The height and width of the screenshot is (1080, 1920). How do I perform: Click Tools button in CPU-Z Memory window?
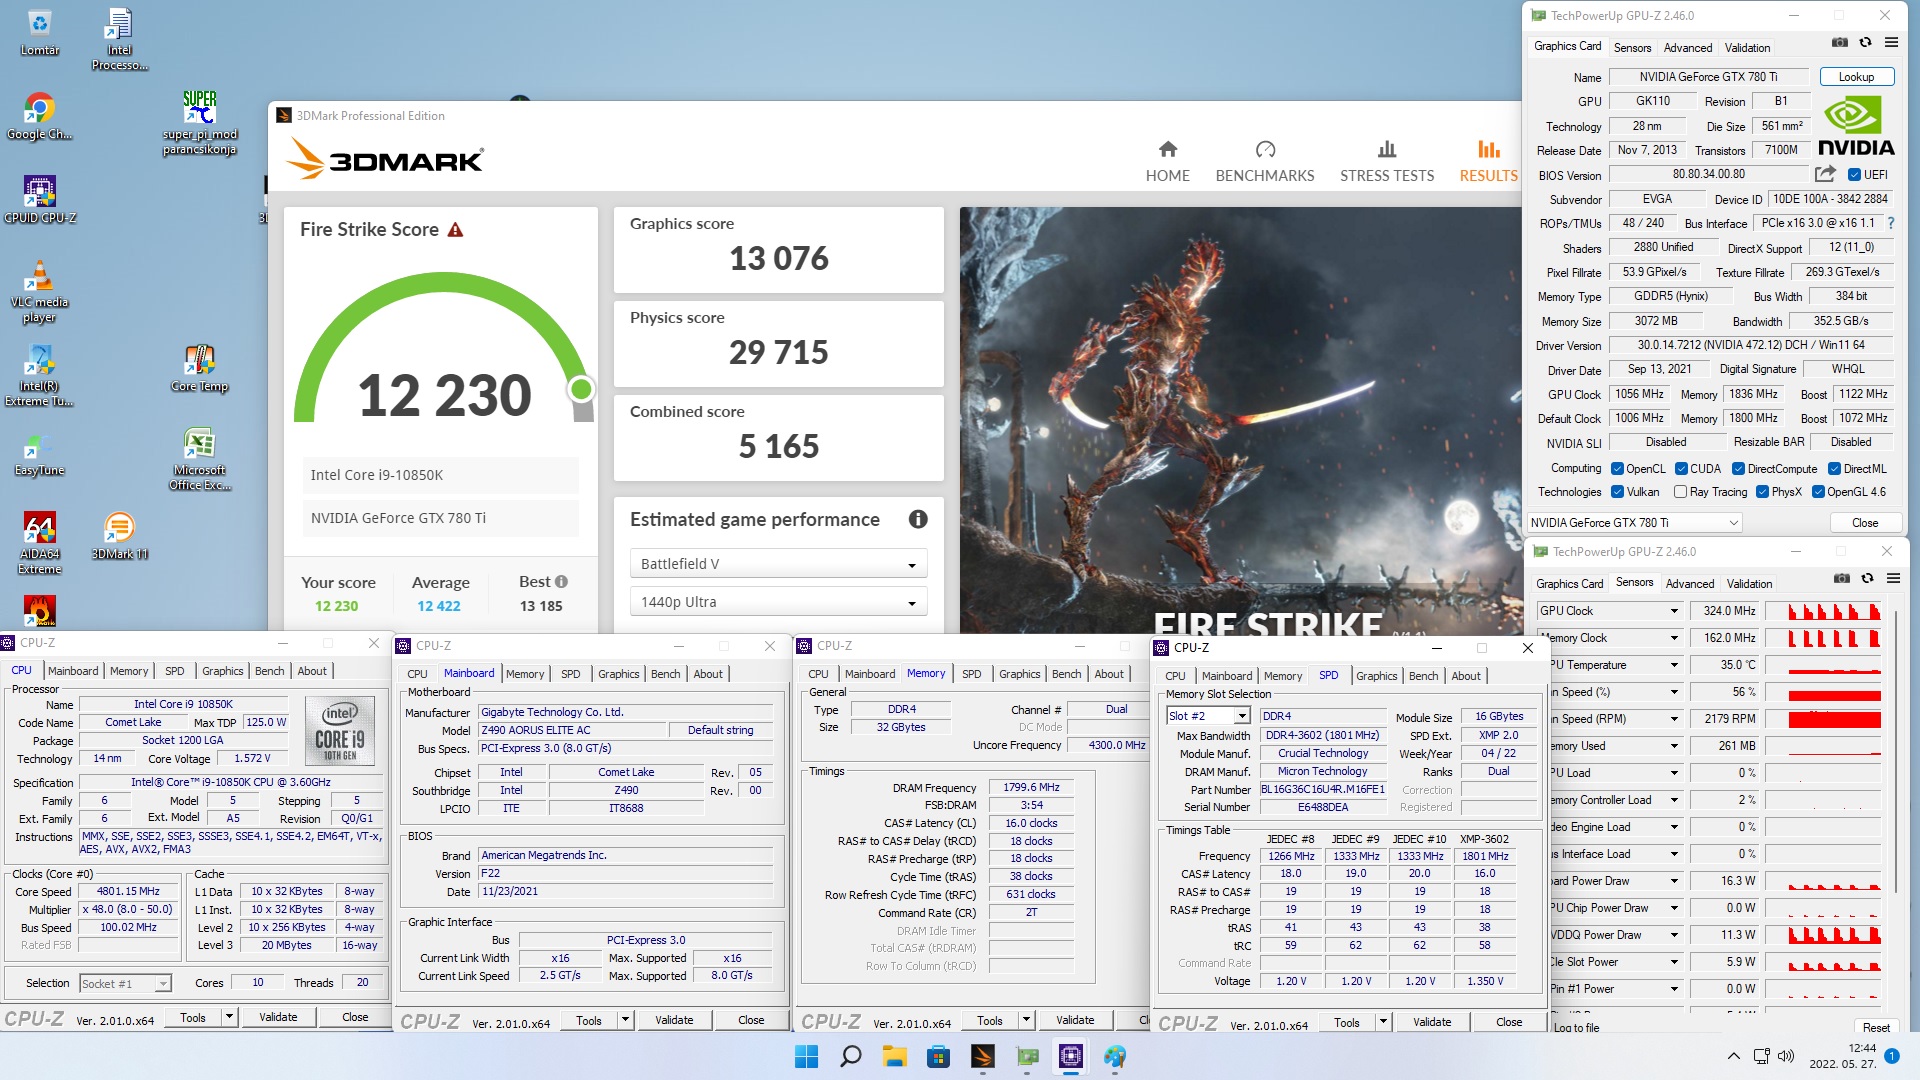[989, 1020]
